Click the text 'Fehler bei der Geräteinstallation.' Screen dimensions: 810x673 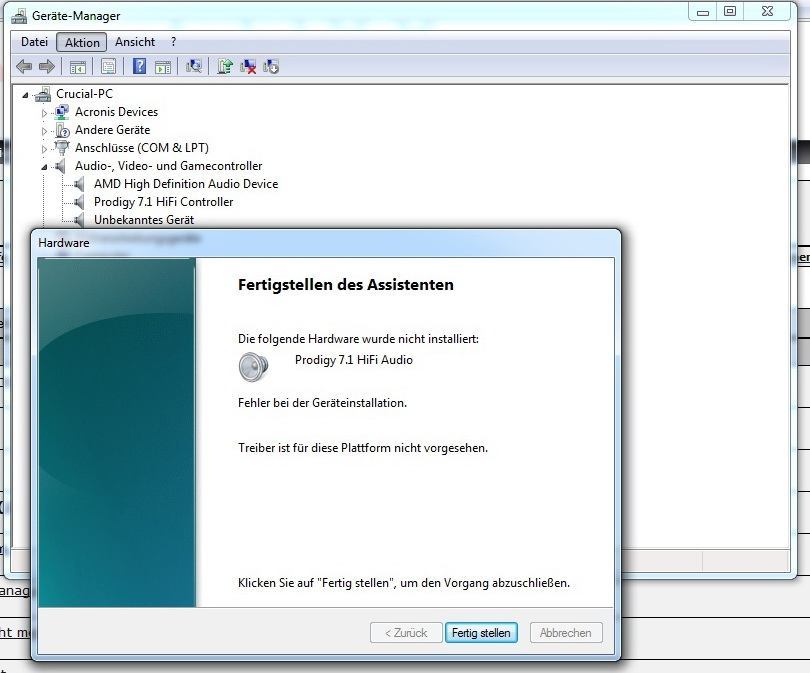pos(322,403)
